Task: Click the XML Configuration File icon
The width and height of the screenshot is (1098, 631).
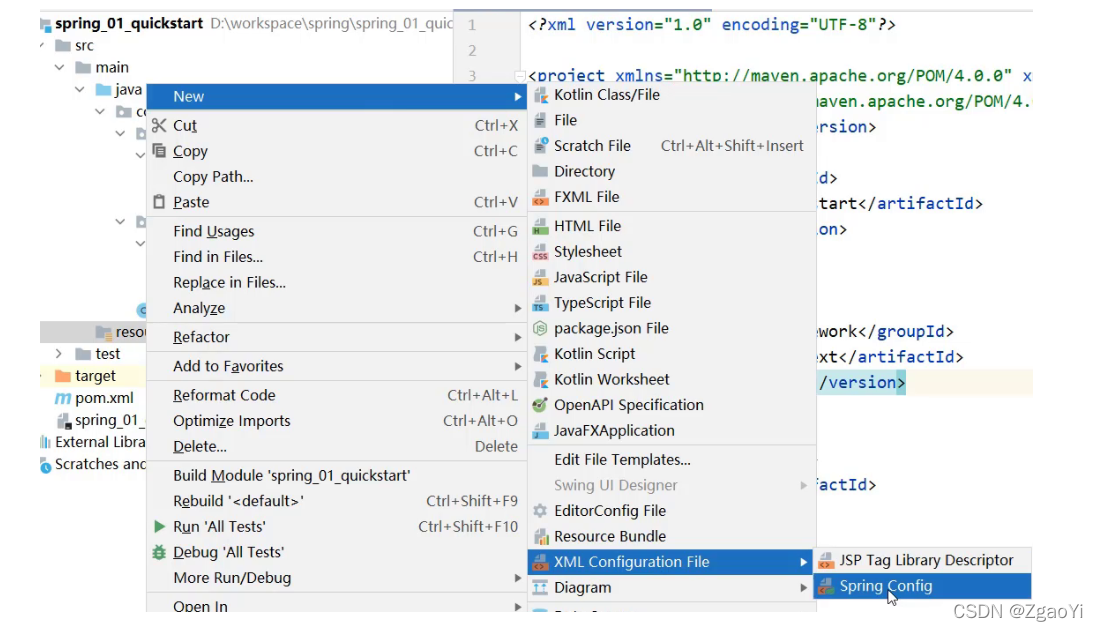Action: click(540, 562)
